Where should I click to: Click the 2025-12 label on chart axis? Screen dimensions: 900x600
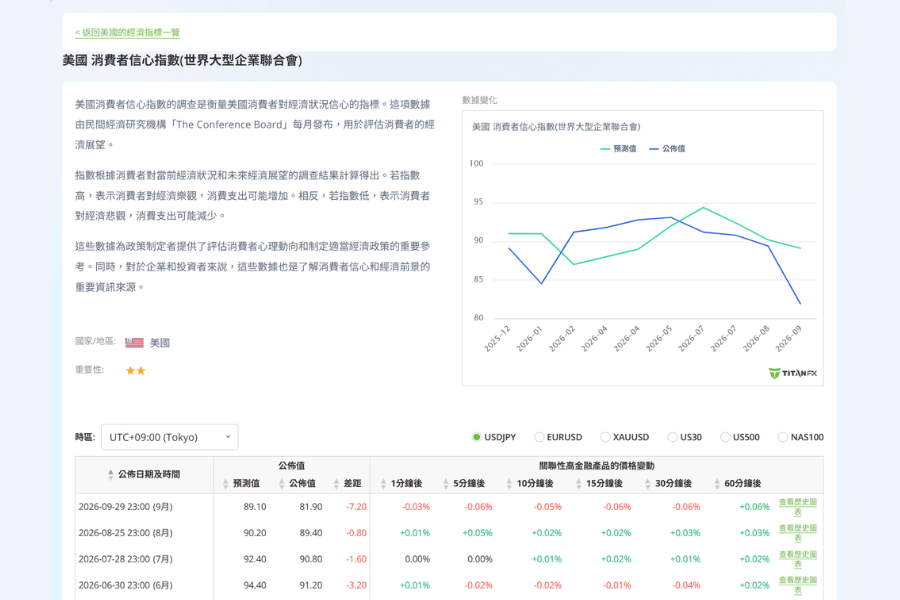pos(496,338)
